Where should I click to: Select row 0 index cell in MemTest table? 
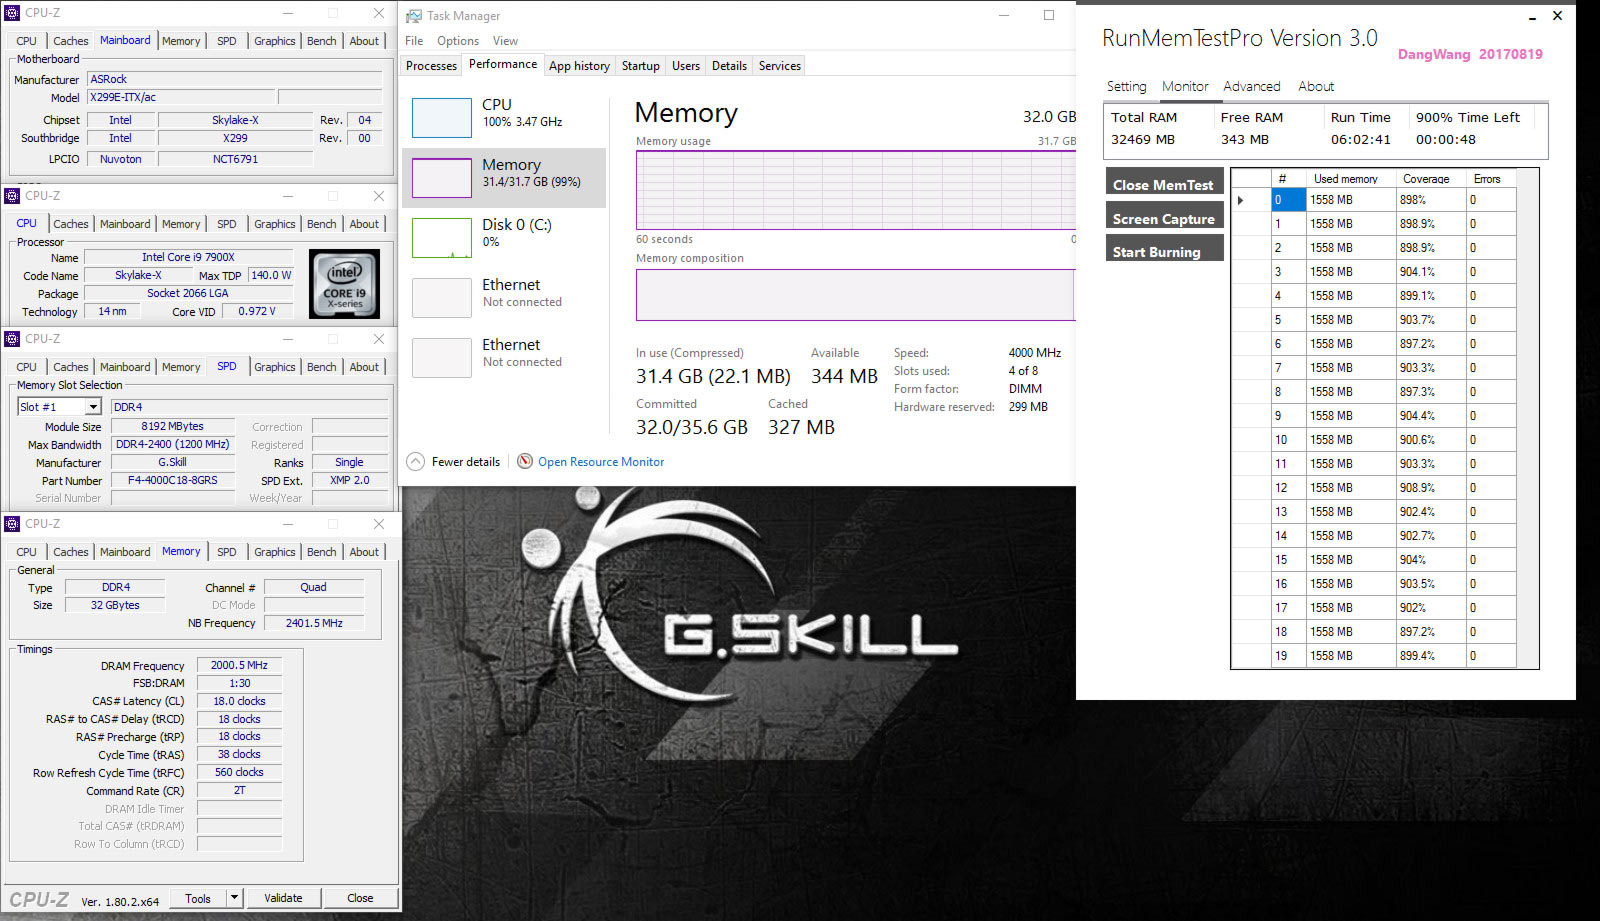click(1288, 200)
